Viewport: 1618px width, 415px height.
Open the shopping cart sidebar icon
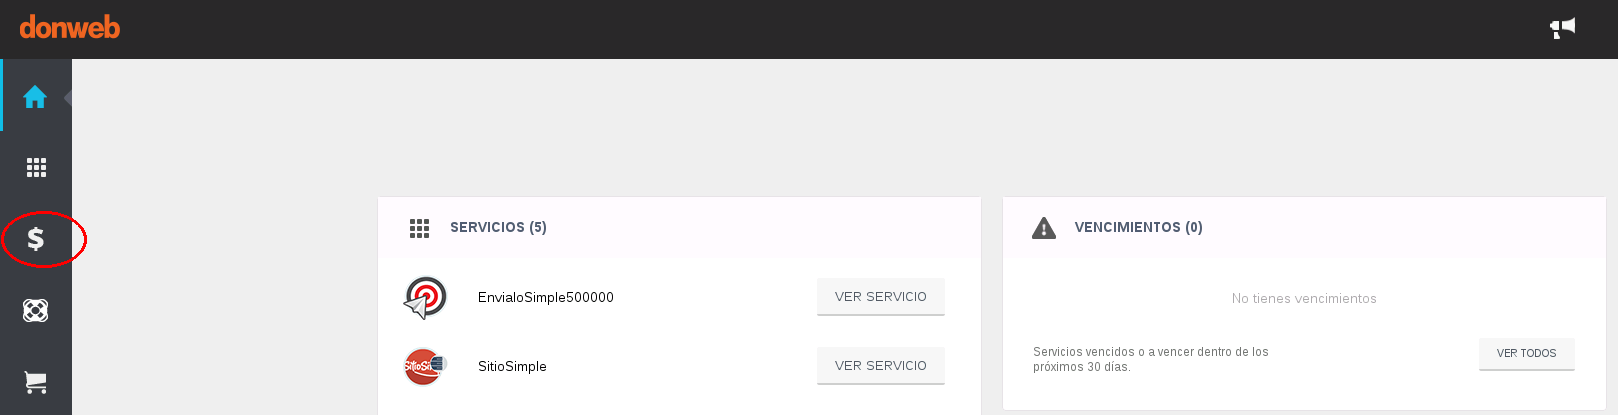[x=36, y=382]
